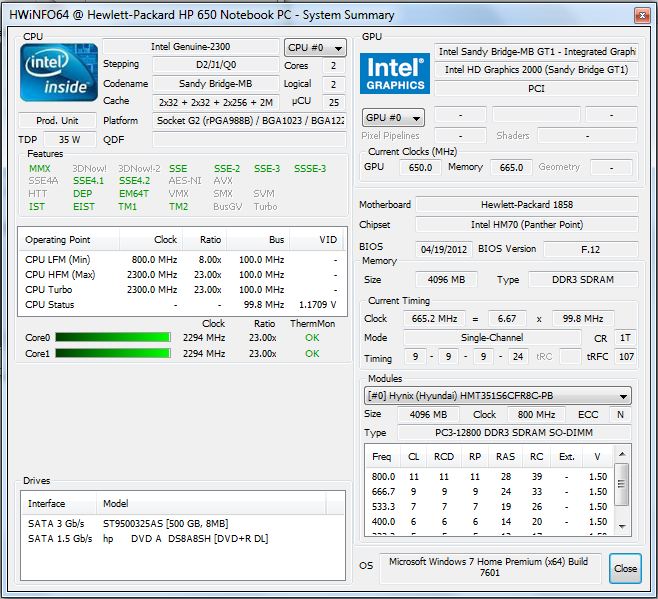Click the Clock column header in operating table
This screenshot has height=599, width=658.
tap(151, 240)
